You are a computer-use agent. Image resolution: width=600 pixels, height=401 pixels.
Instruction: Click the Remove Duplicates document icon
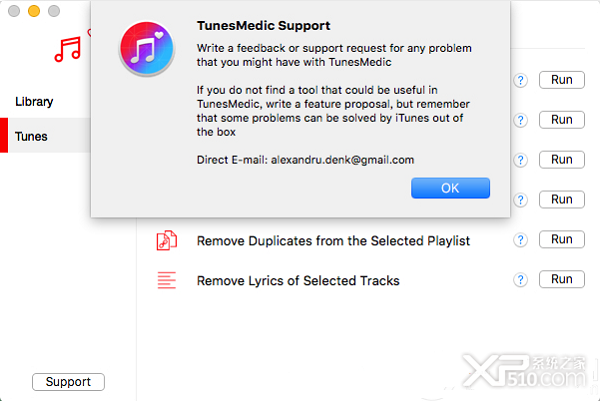point(166,240)
